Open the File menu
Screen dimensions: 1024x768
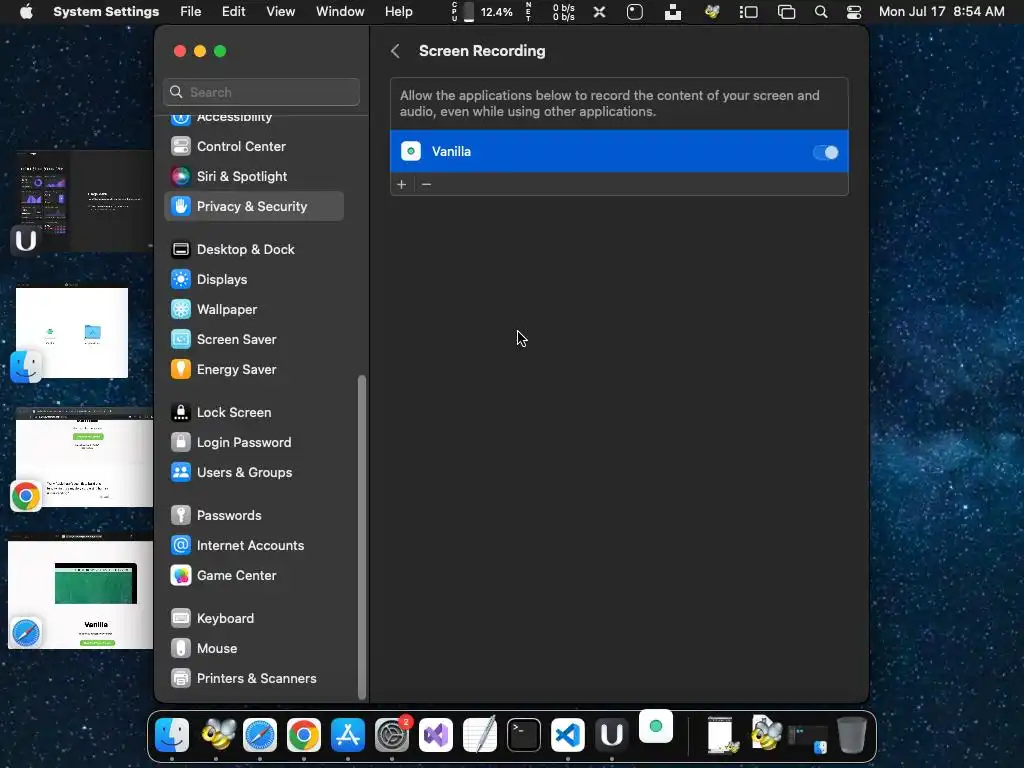(191, 12)
